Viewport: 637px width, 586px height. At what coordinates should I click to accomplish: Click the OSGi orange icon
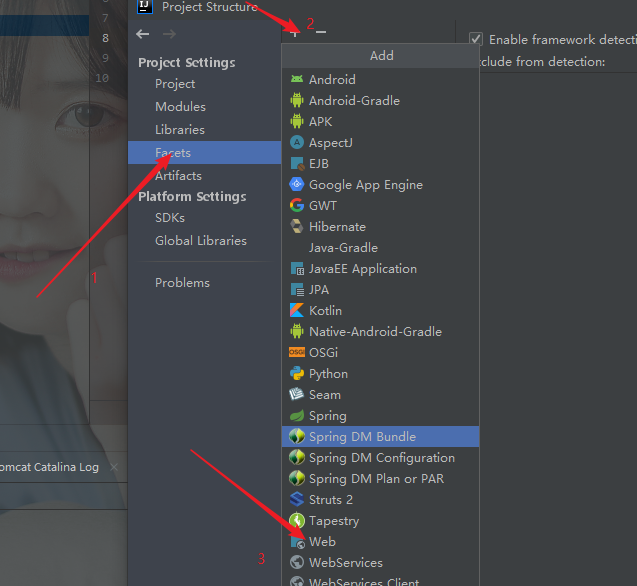(x=297, y=352)
